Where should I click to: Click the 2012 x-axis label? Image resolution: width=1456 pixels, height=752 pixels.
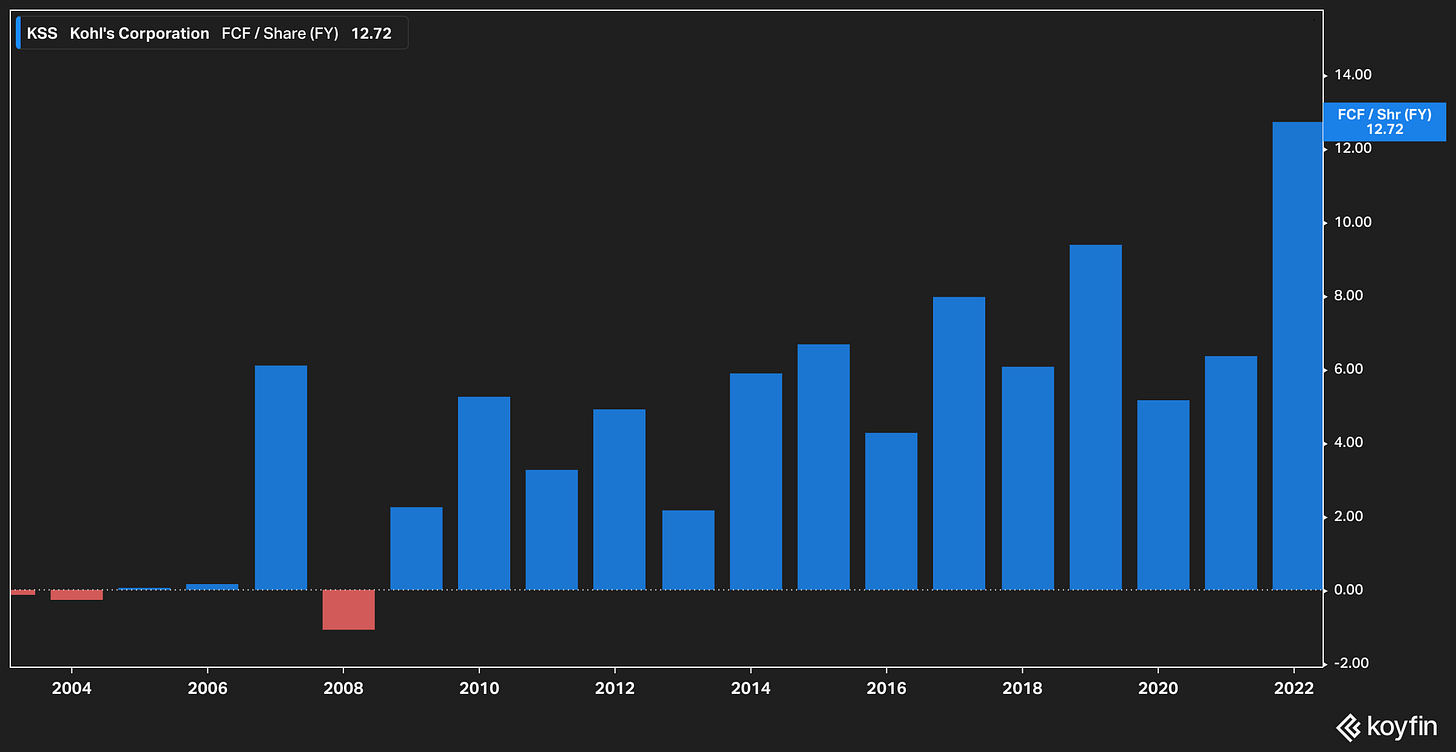pyautogui.click(x=614, y=689)
